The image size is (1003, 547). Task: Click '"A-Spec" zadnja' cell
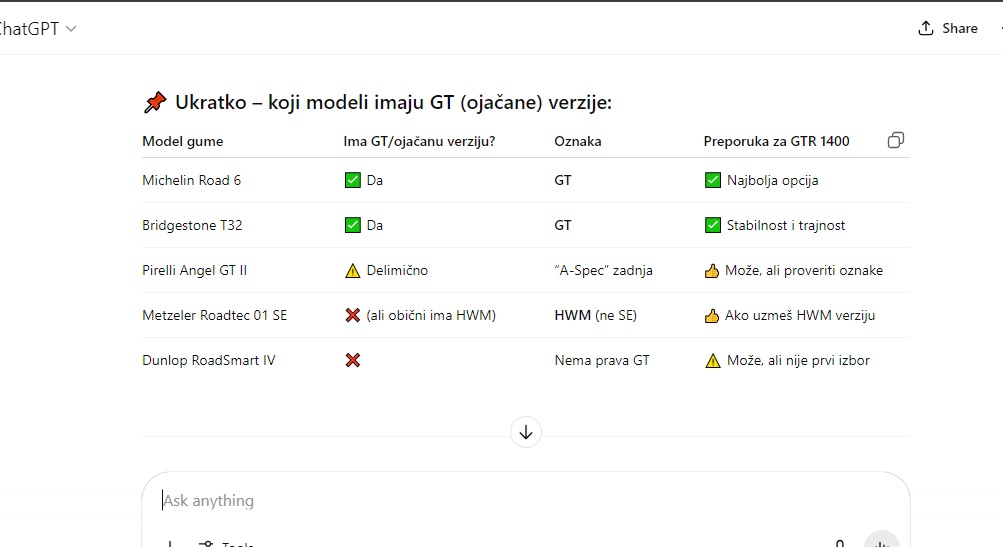click(x=603, y=271)
